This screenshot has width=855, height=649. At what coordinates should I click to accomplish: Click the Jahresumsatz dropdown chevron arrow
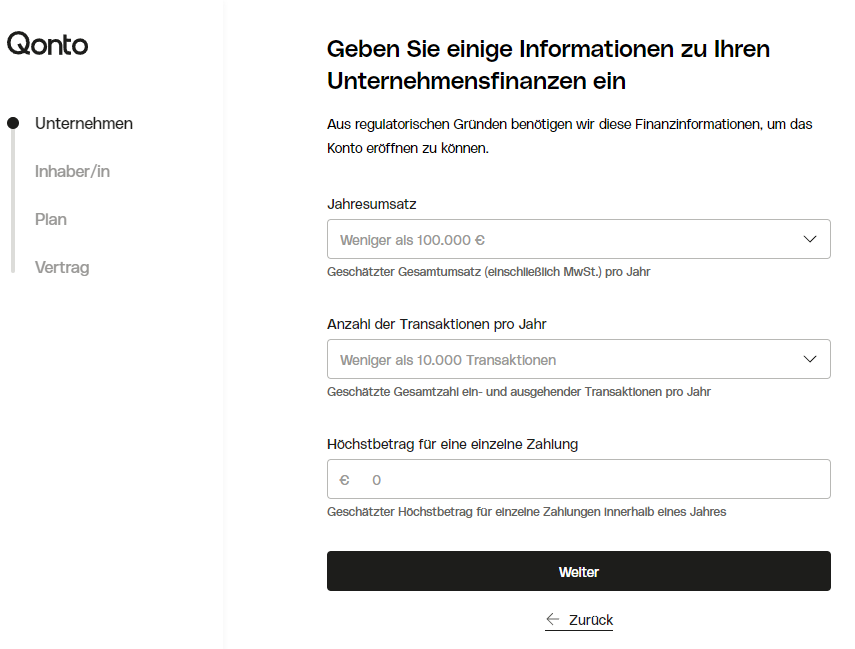click(810, 239)
